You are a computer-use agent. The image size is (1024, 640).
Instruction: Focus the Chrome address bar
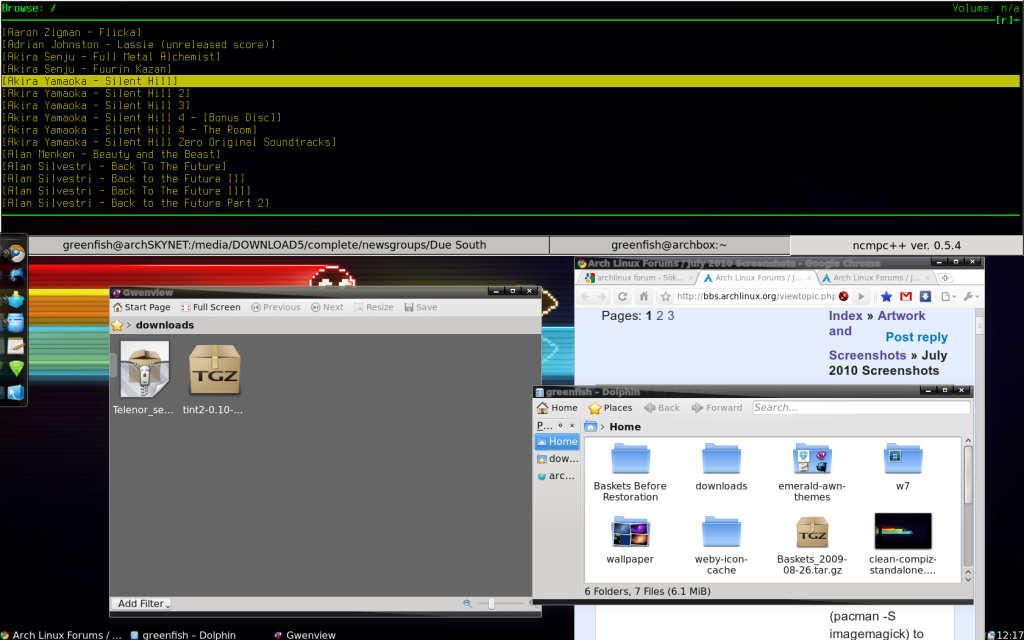755,296
